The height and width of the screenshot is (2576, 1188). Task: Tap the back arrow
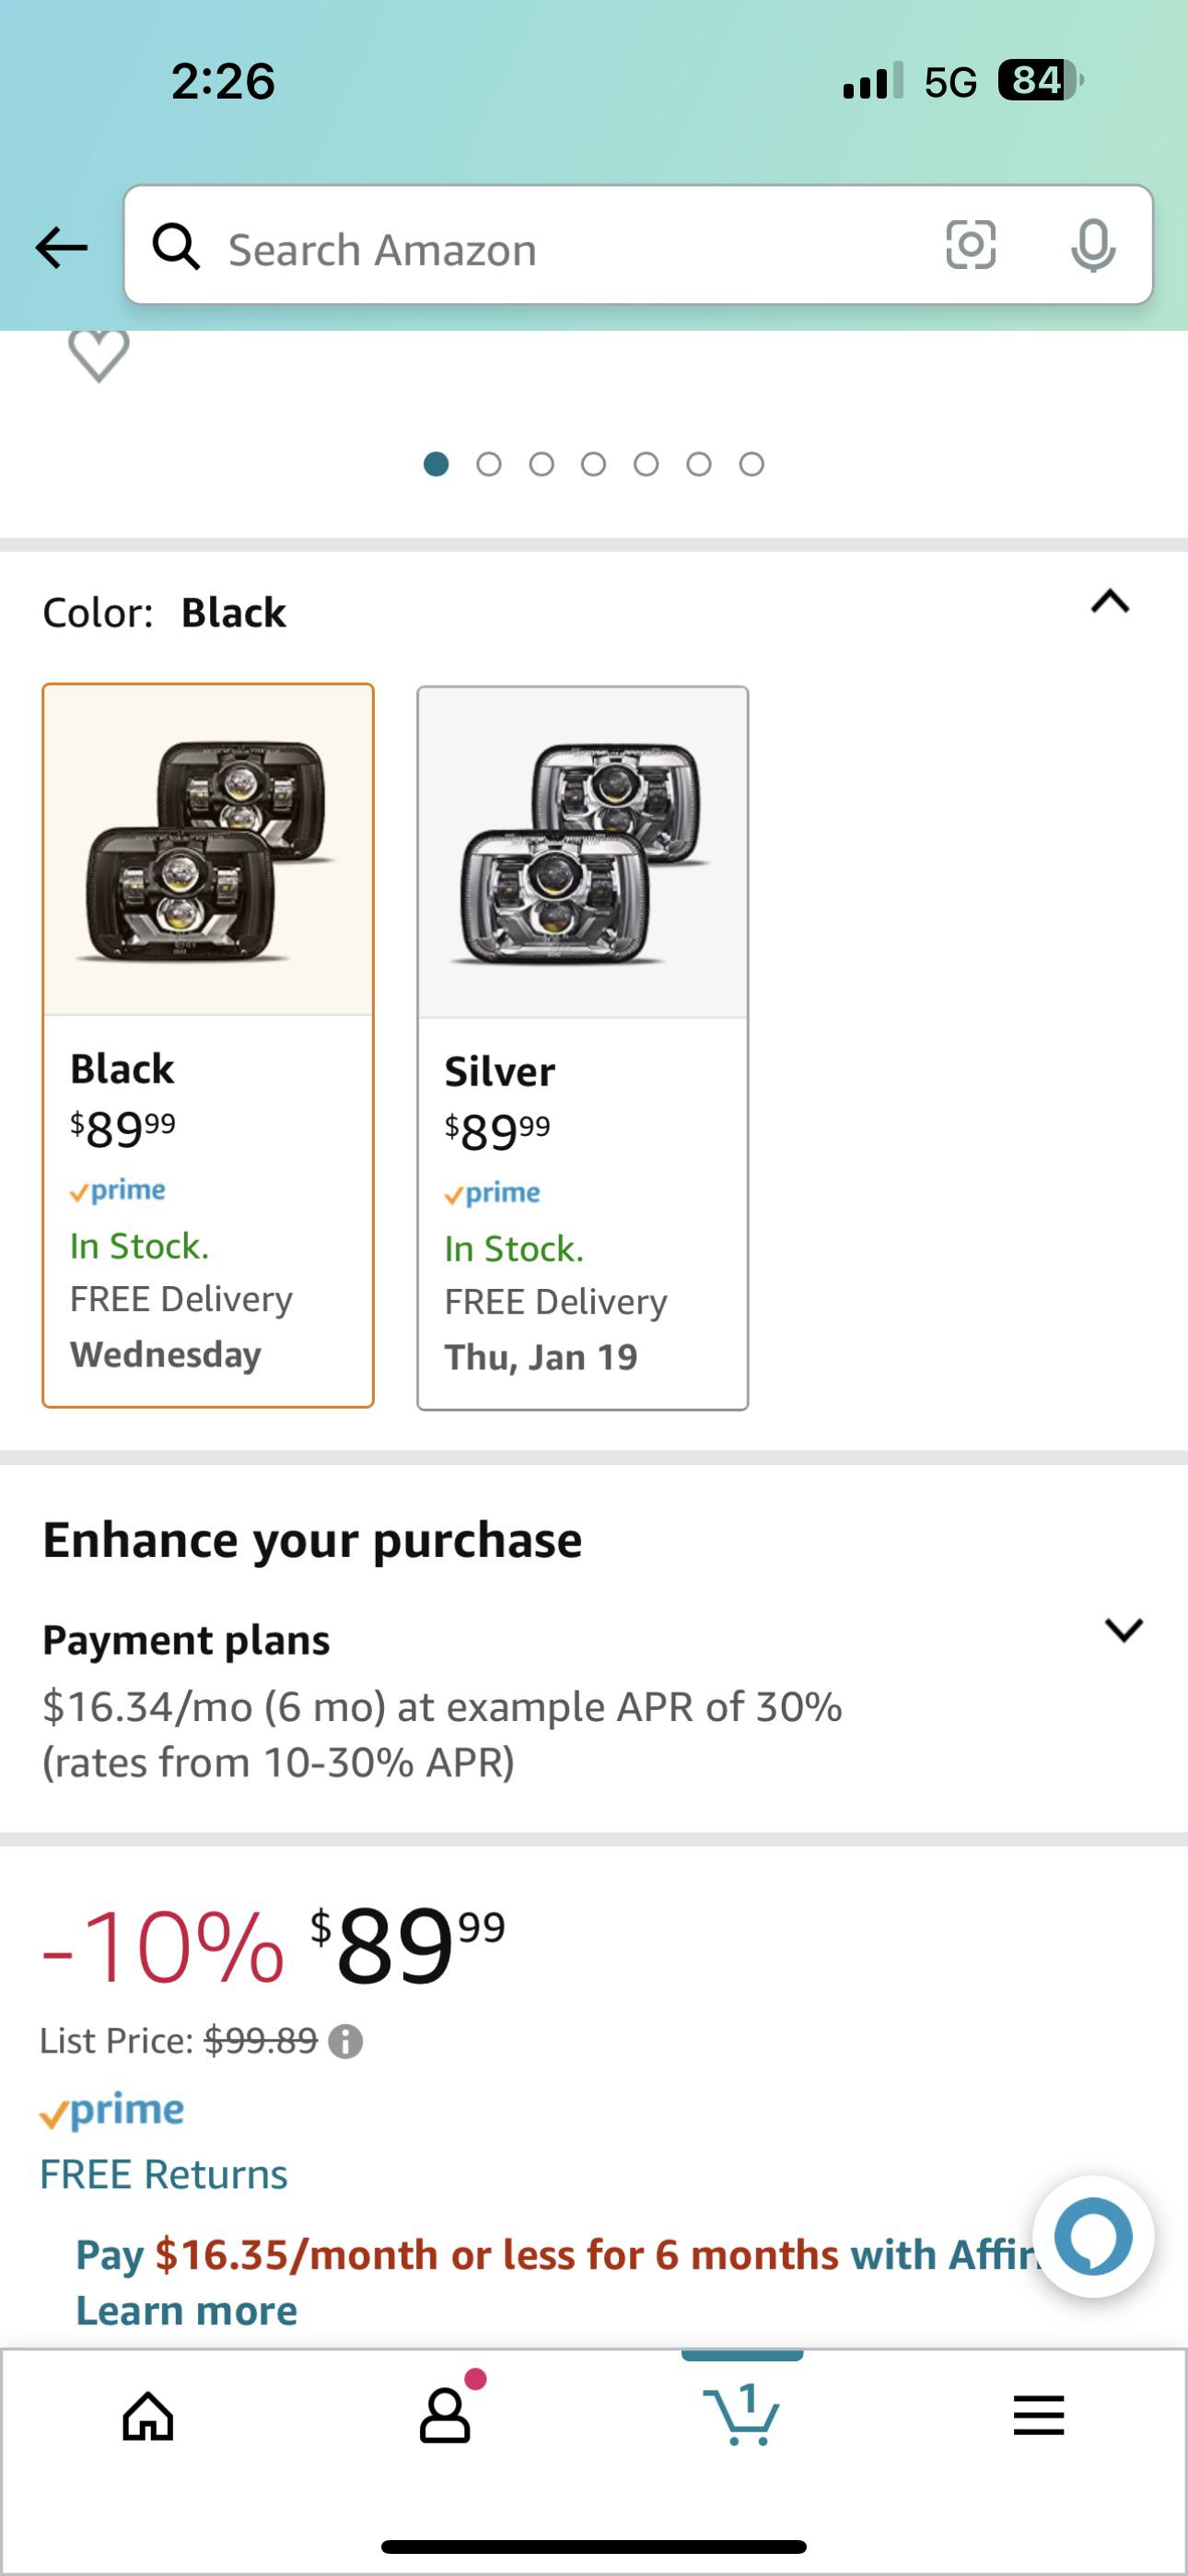(60, 249)
